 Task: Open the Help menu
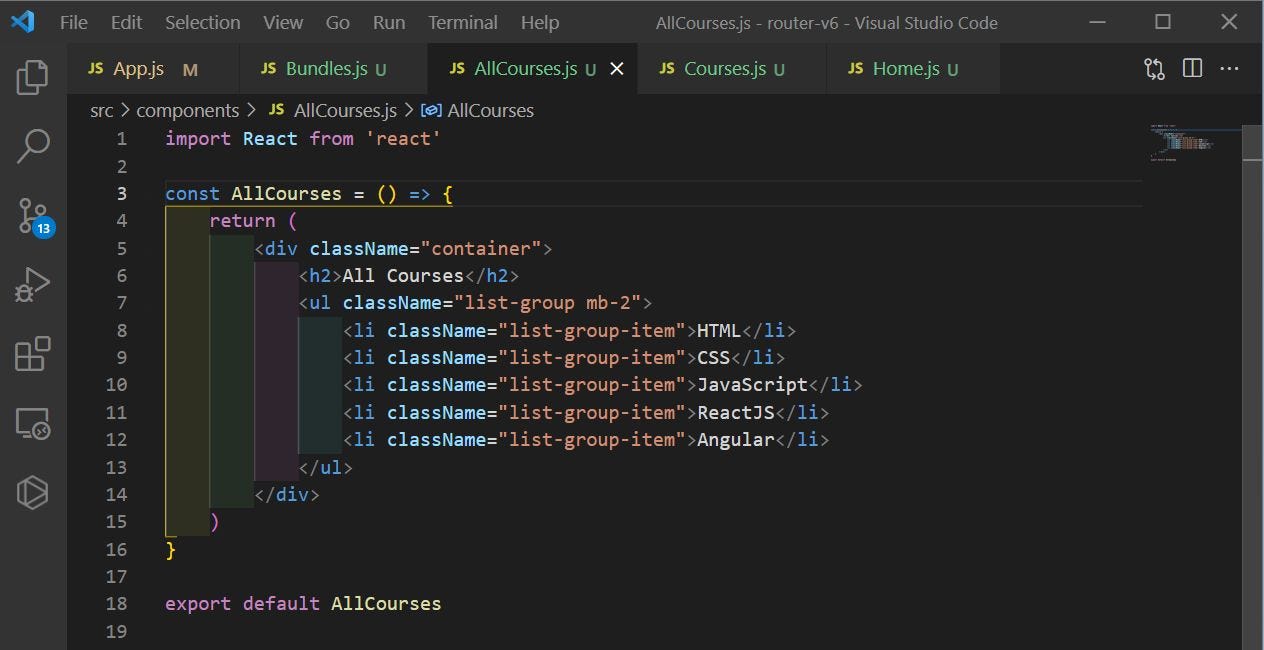(540, 22)
